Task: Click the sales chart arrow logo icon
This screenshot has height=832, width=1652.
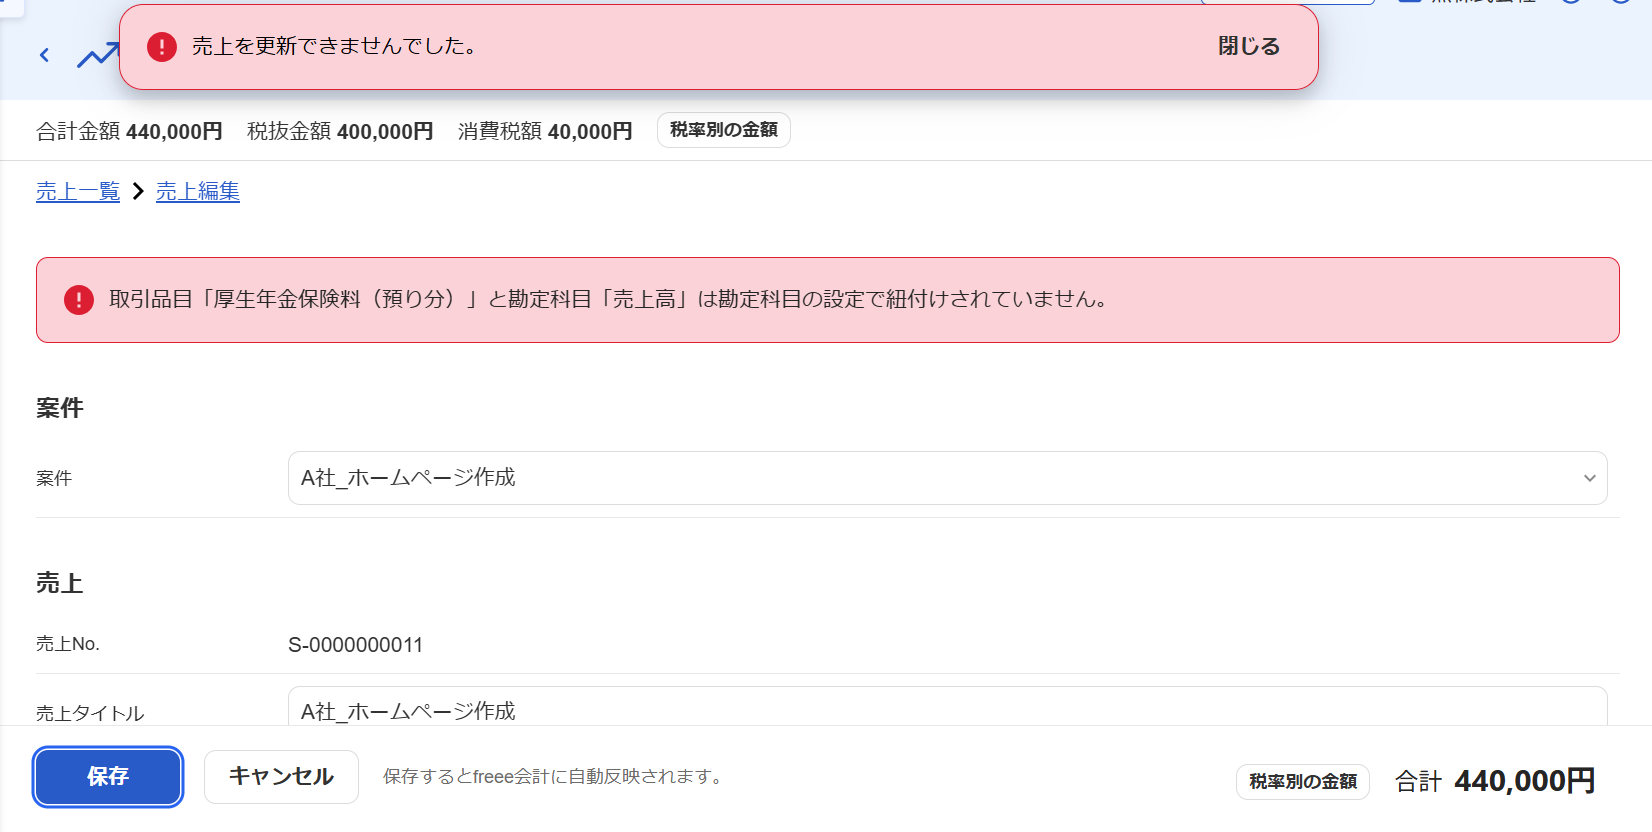Action: point(98,56)
